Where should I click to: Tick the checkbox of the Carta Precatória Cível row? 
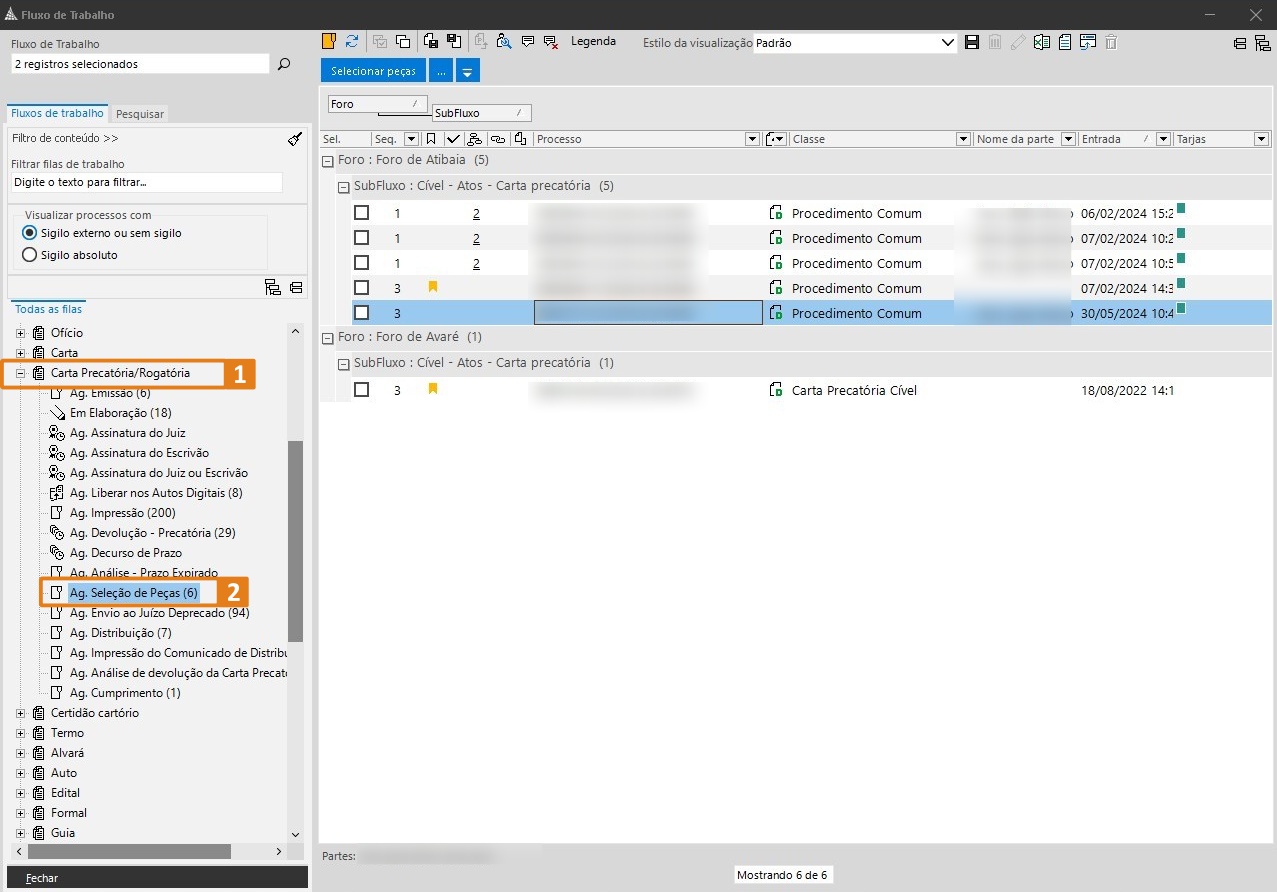[x=362, y=390]
